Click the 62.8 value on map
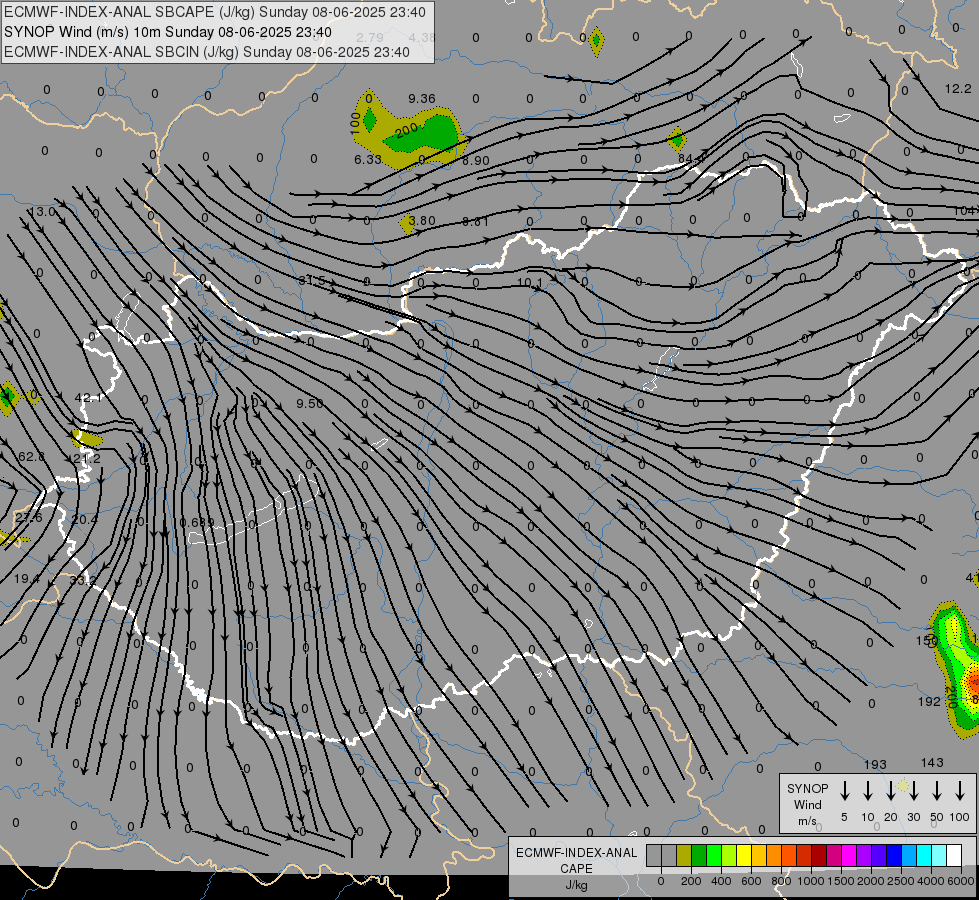 [32, 457]
